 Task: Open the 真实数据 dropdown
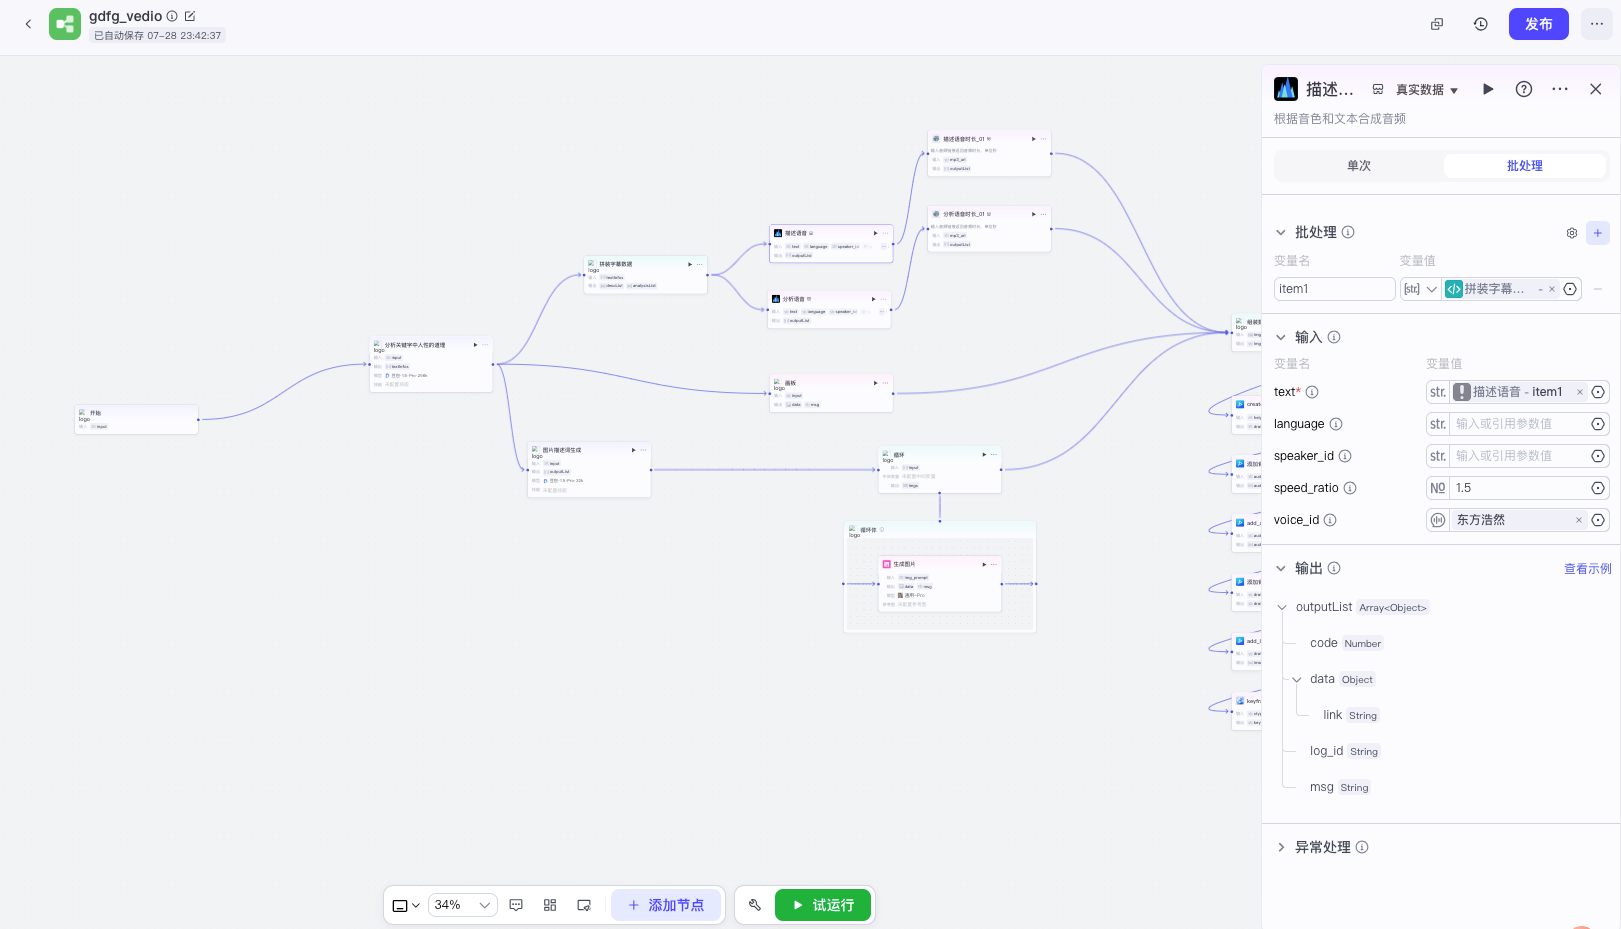(1426, 90)
